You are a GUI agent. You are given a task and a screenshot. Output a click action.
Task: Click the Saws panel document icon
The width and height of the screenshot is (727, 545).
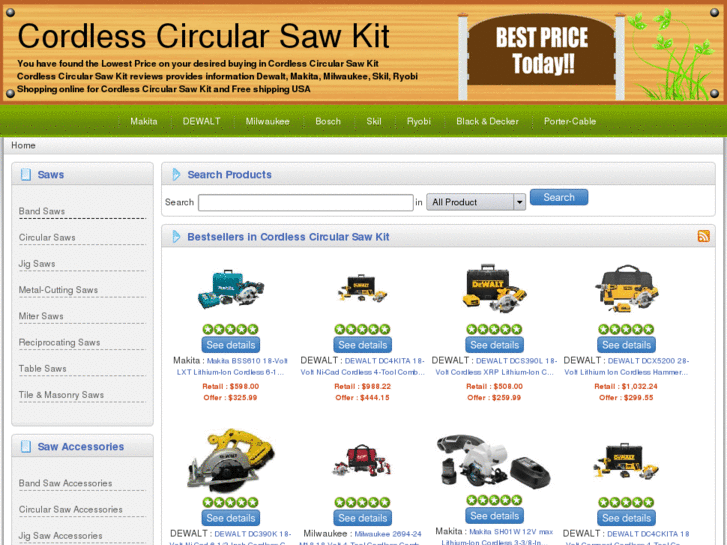point(26,174)
